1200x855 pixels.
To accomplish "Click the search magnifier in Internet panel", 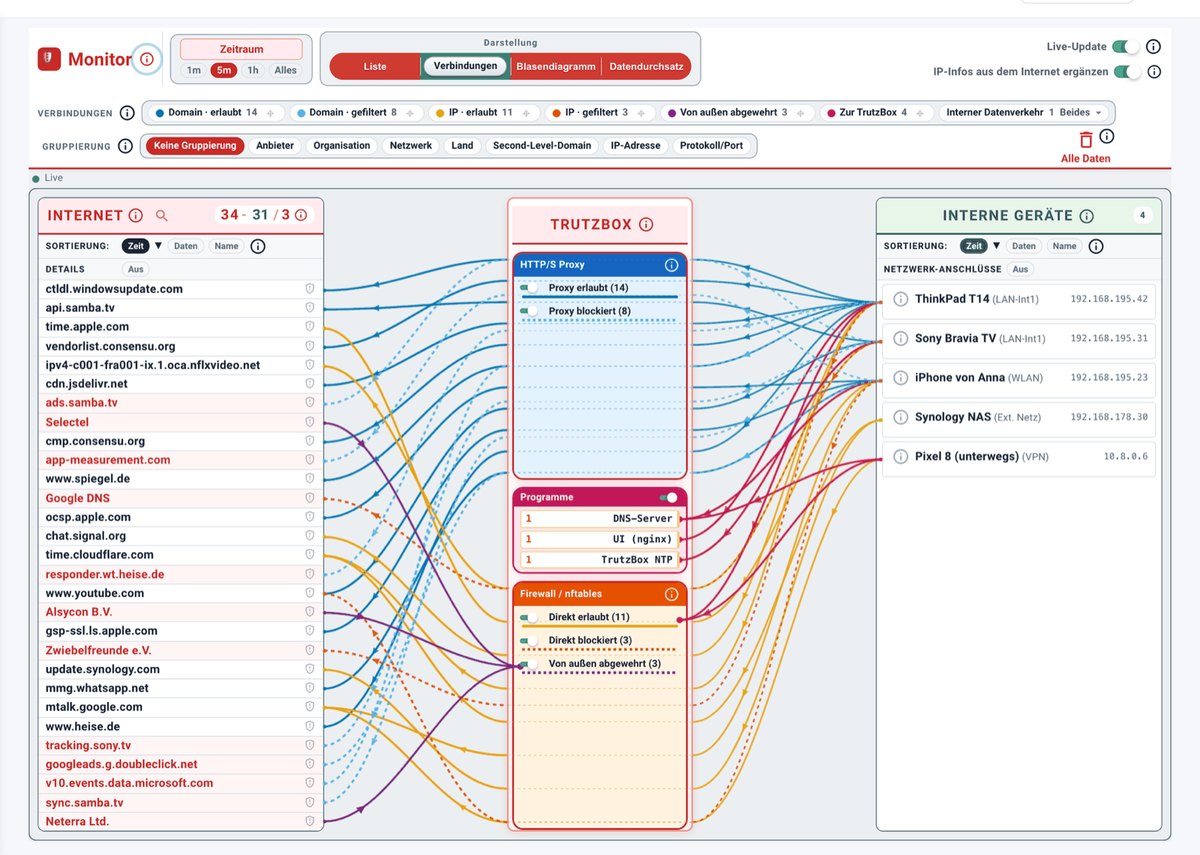I will [162, 215].
